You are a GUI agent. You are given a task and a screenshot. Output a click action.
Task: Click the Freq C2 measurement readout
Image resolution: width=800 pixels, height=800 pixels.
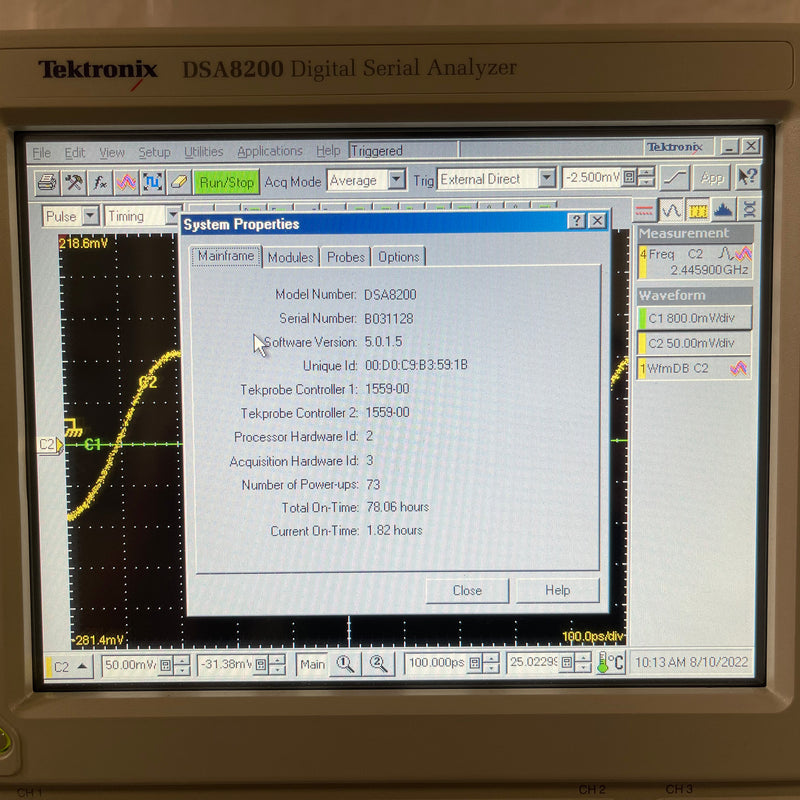[x=694, y=261]
